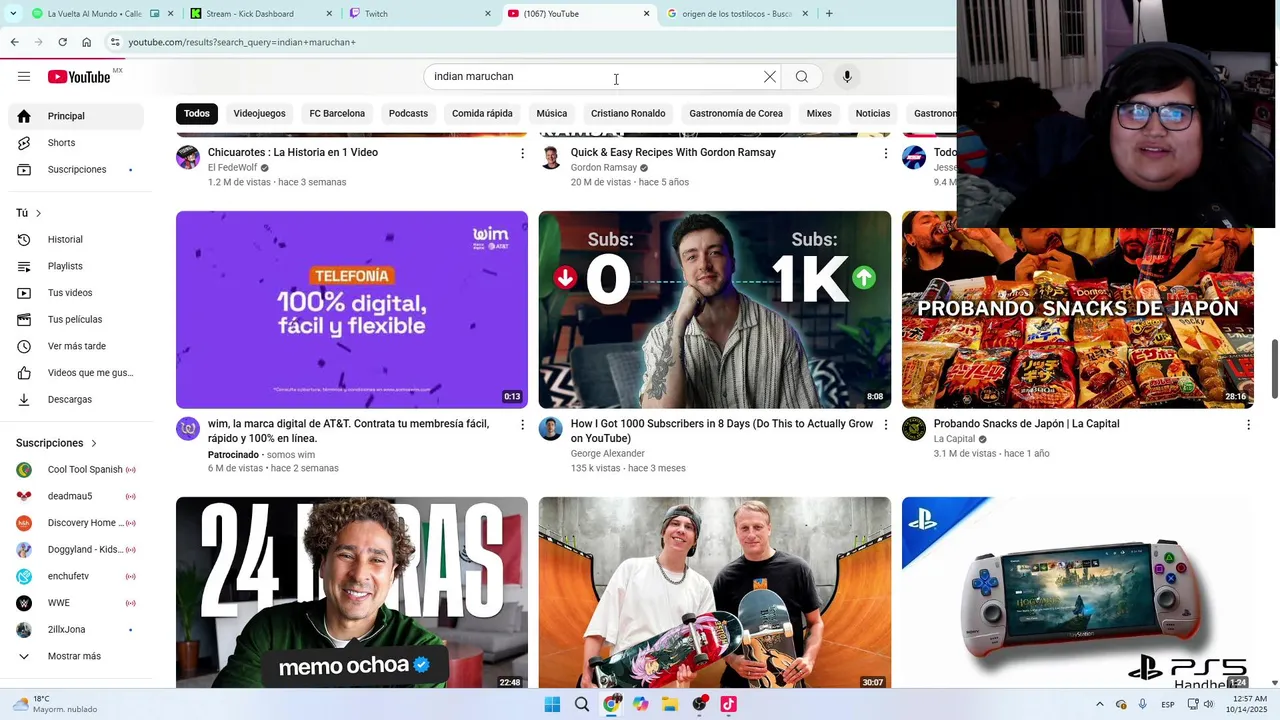
Task: Select Gastronomía de Corea filter chip
Action: [736, 113]
